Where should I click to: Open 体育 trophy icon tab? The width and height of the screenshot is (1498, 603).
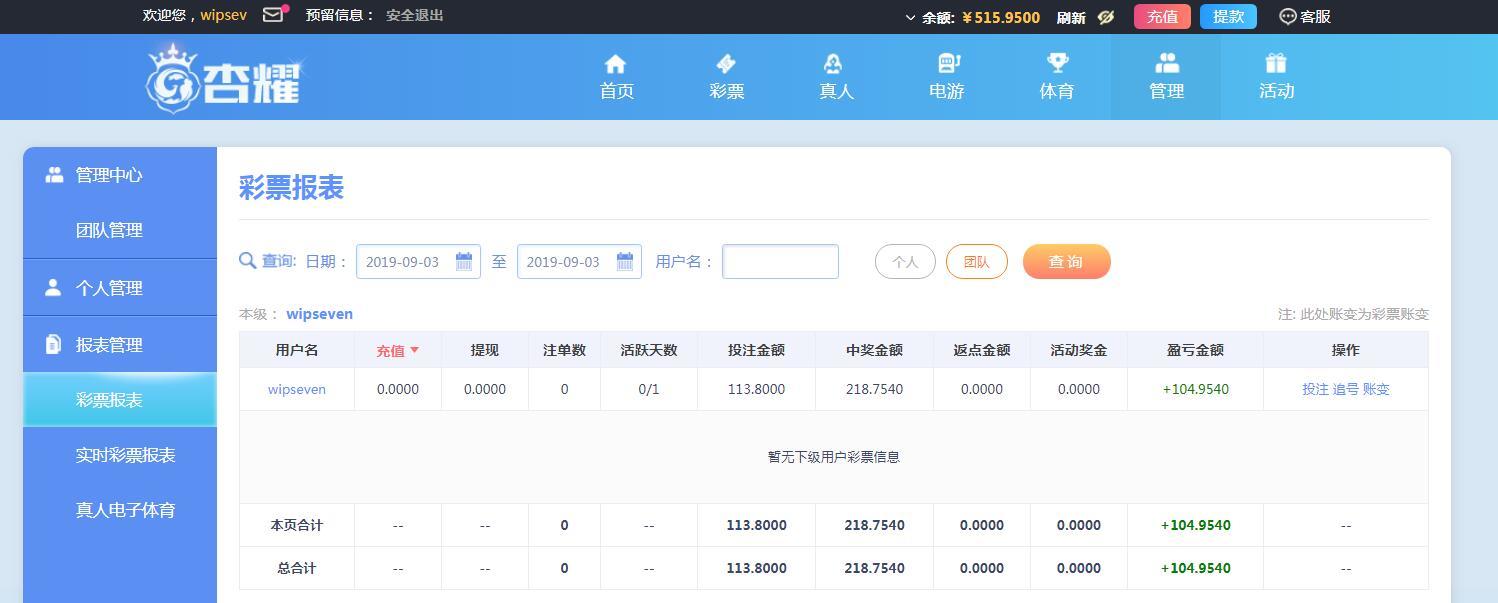(x=1057, y=65)
